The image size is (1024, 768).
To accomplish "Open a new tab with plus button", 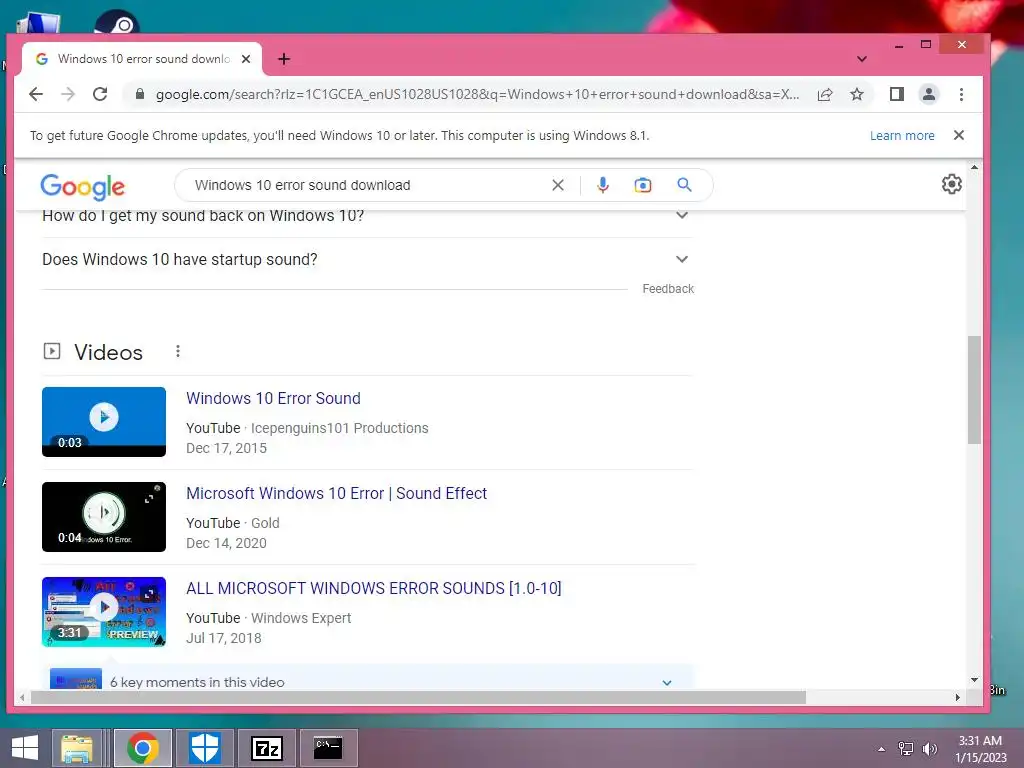I will (284, 59).
